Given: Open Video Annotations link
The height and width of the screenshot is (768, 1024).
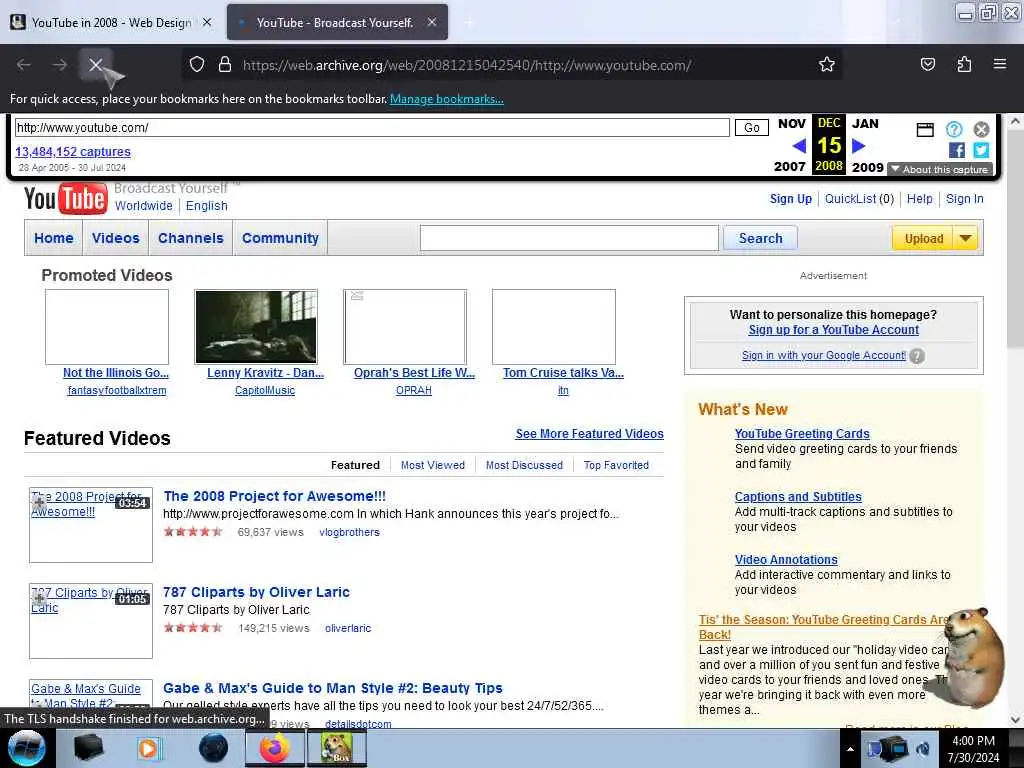Looking at the screenshot, I should [786, 560].
